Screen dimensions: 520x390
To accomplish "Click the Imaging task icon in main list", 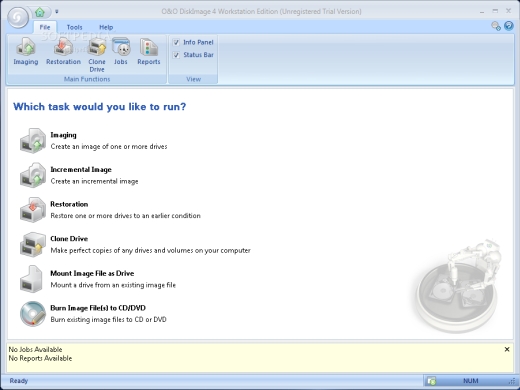I will (33, 141).
